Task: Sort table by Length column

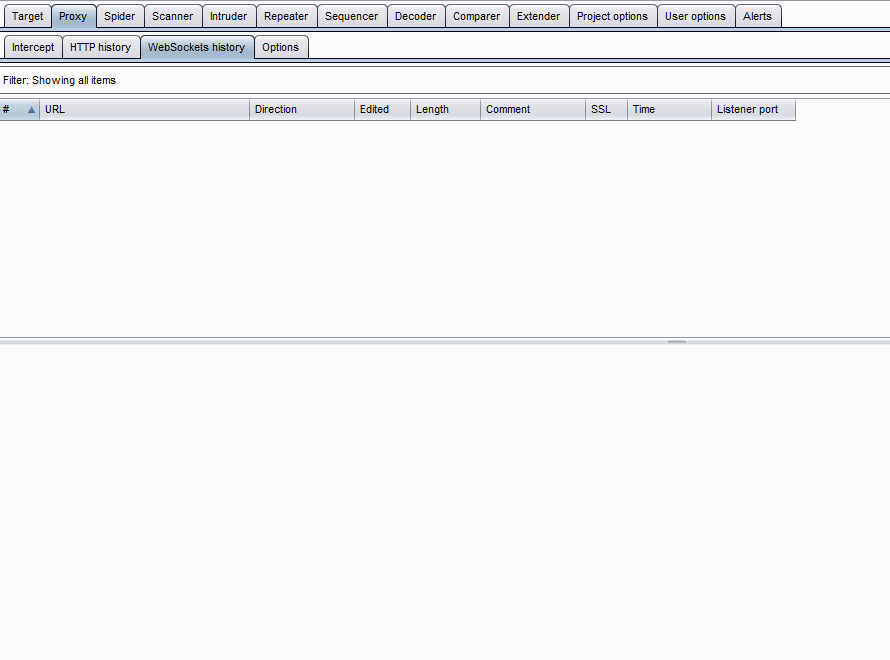Action: [446, 110]
